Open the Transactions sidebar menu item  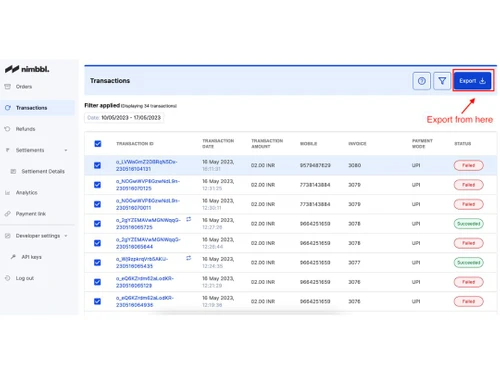tap(37, 108)
